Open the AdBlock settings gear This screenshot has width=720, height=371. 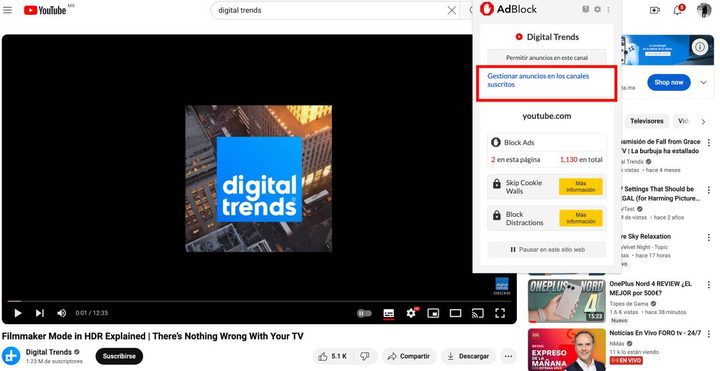click(x=597, y=9)
